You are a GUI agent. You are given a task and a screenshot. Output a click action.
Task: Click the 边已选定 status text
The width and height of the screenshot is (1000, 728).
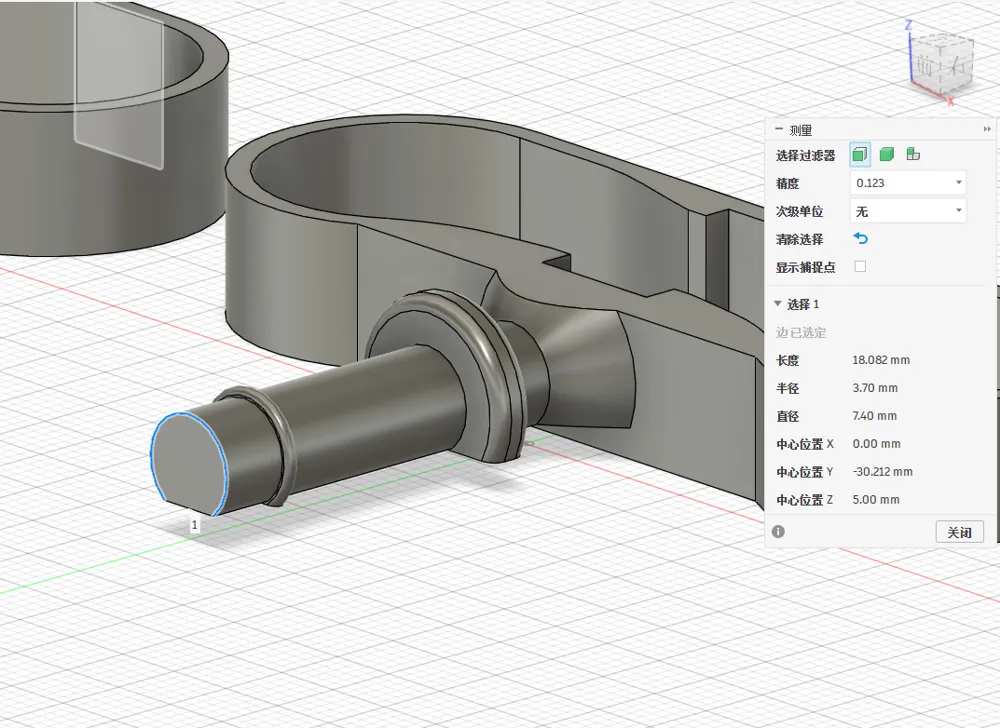801,332
